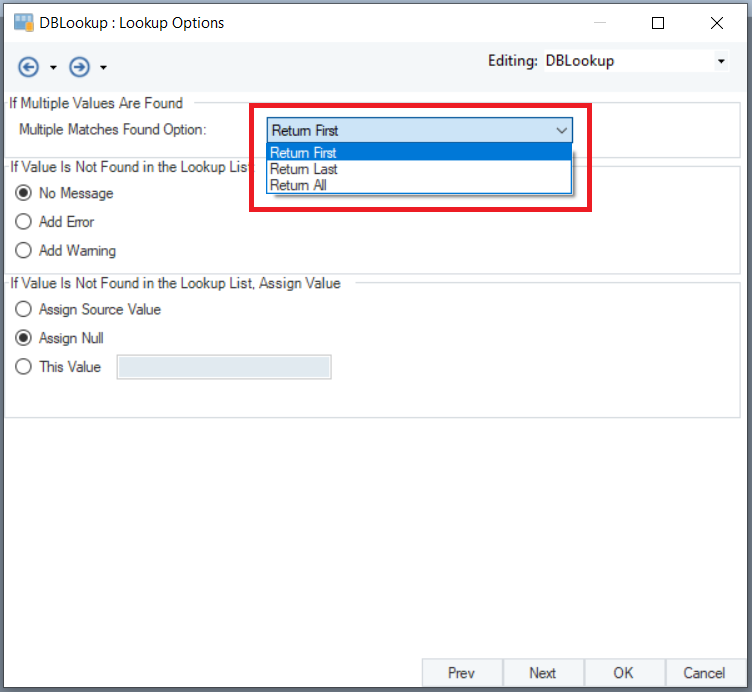Viewport: 752px width, 692px height.
Task: Pick Return Last from the list
Action: pos(304,169)
